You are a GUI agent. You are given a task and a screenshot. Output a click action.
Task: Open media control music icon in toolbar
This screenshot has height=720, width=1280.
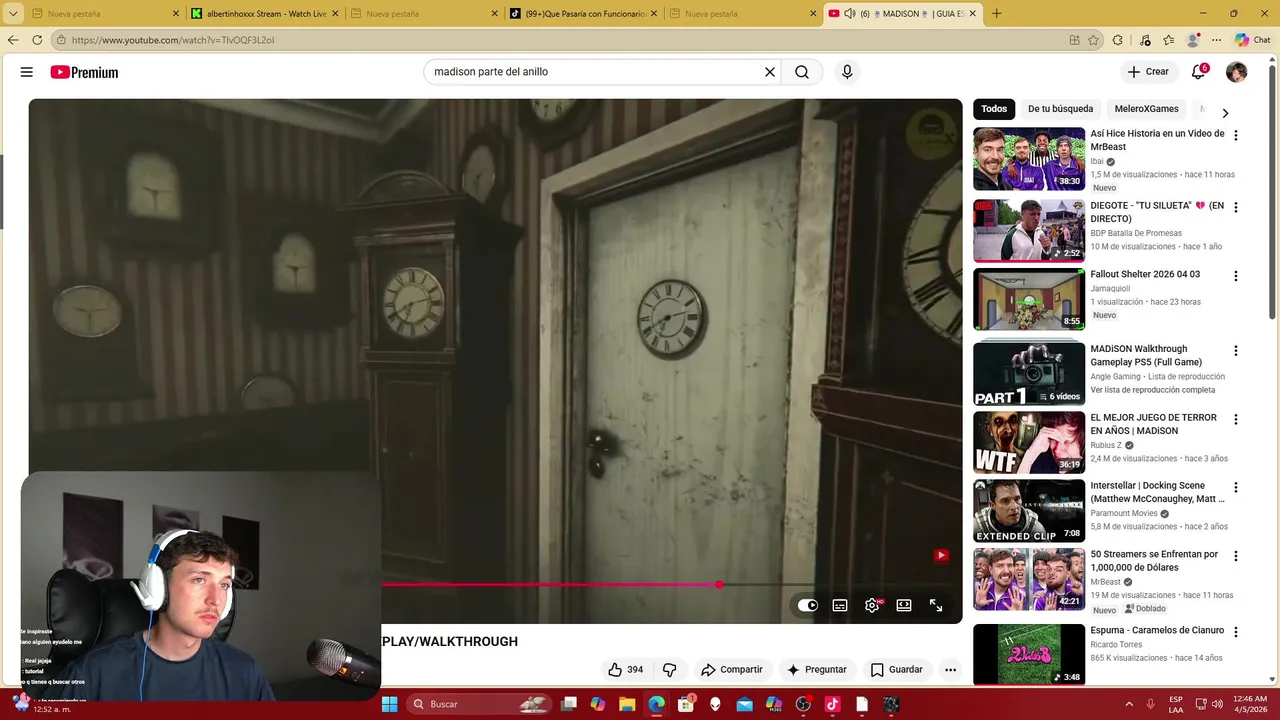(x=1143, y=40)
